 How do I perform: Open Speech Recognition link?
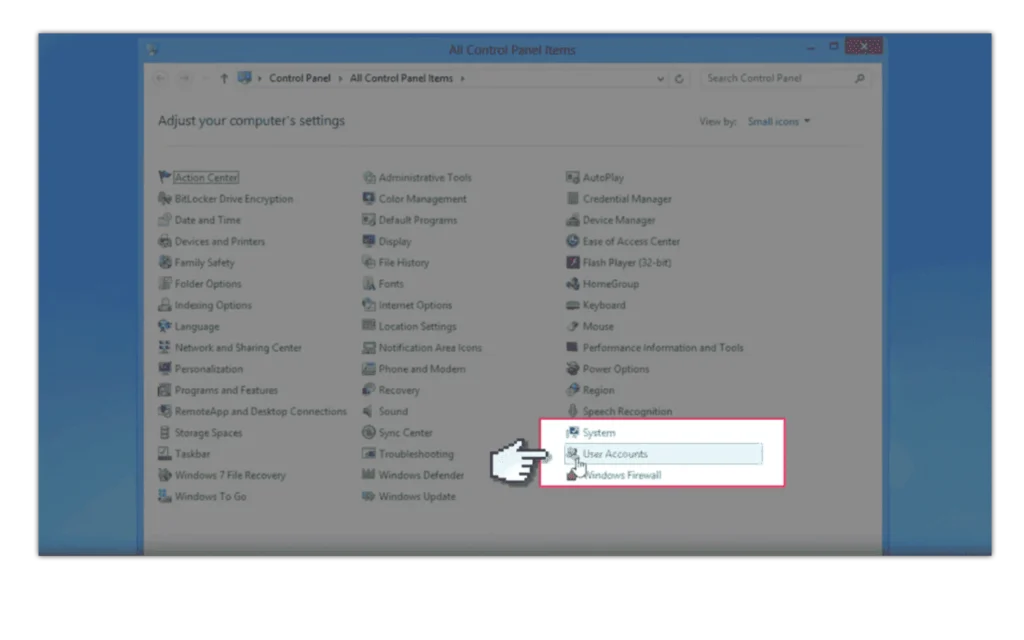pyautogui.click(x=627, y=411)
